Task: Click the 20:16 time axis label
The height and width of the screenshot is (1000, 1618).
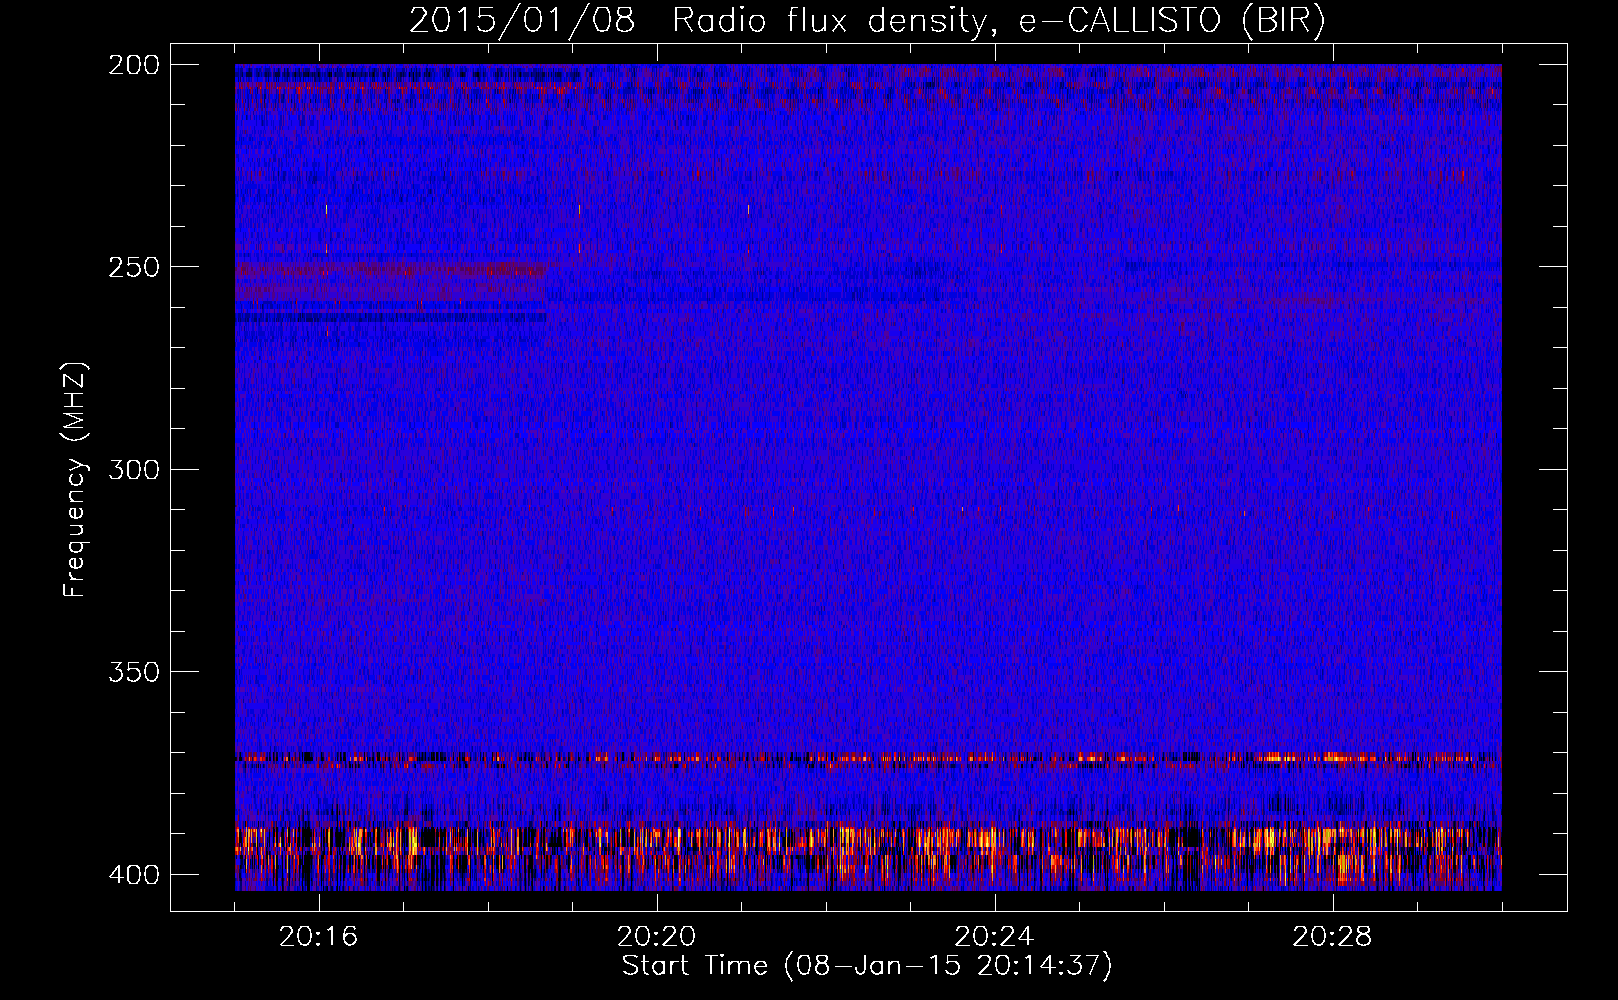Action: [x=319, y=937]
